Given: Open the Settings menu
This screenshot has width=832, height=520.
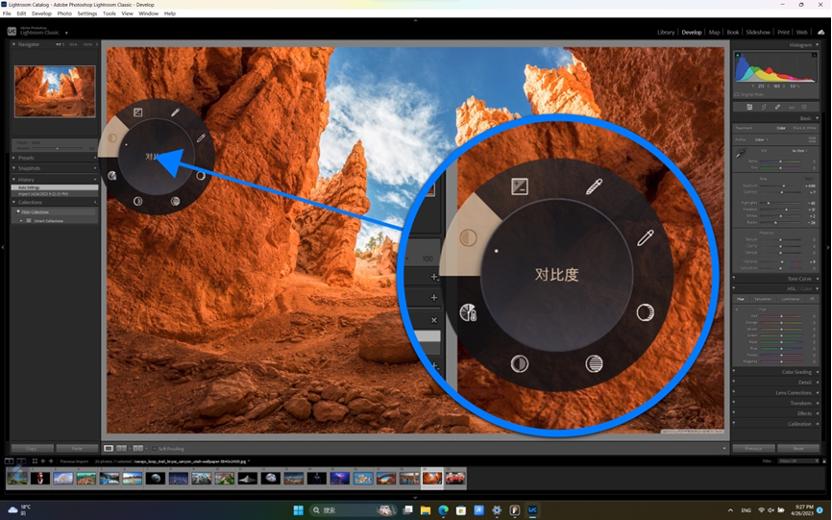Looking at the screenshot, I should click(87, 13).
